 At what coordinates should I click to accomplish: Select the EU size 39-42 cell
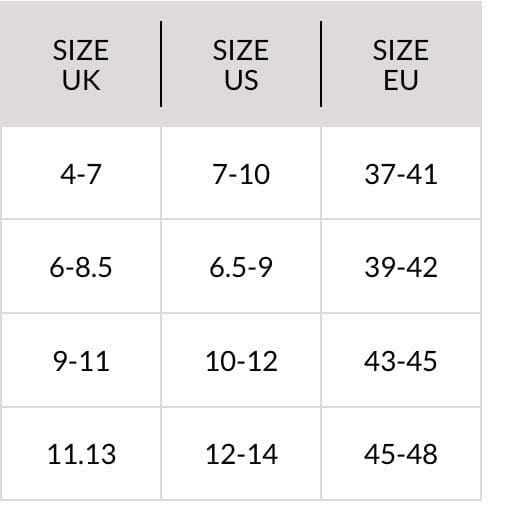pyautogui.click(x=401, y=266)
